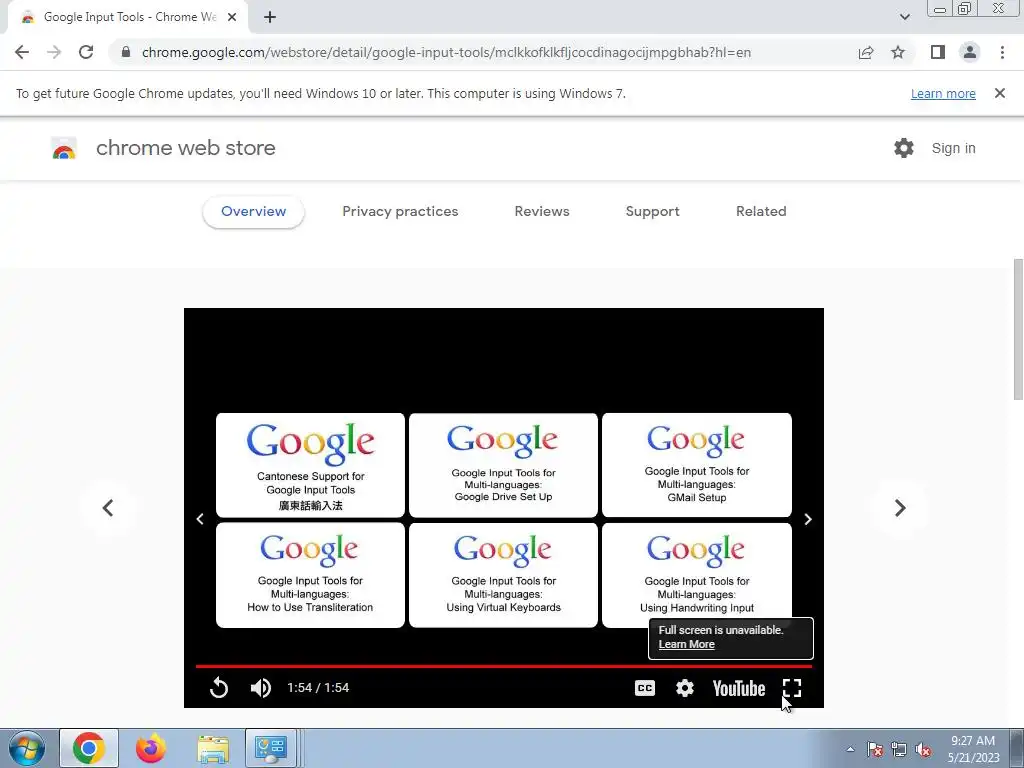
Task: Mute the video volume
Action: (261, 688)
